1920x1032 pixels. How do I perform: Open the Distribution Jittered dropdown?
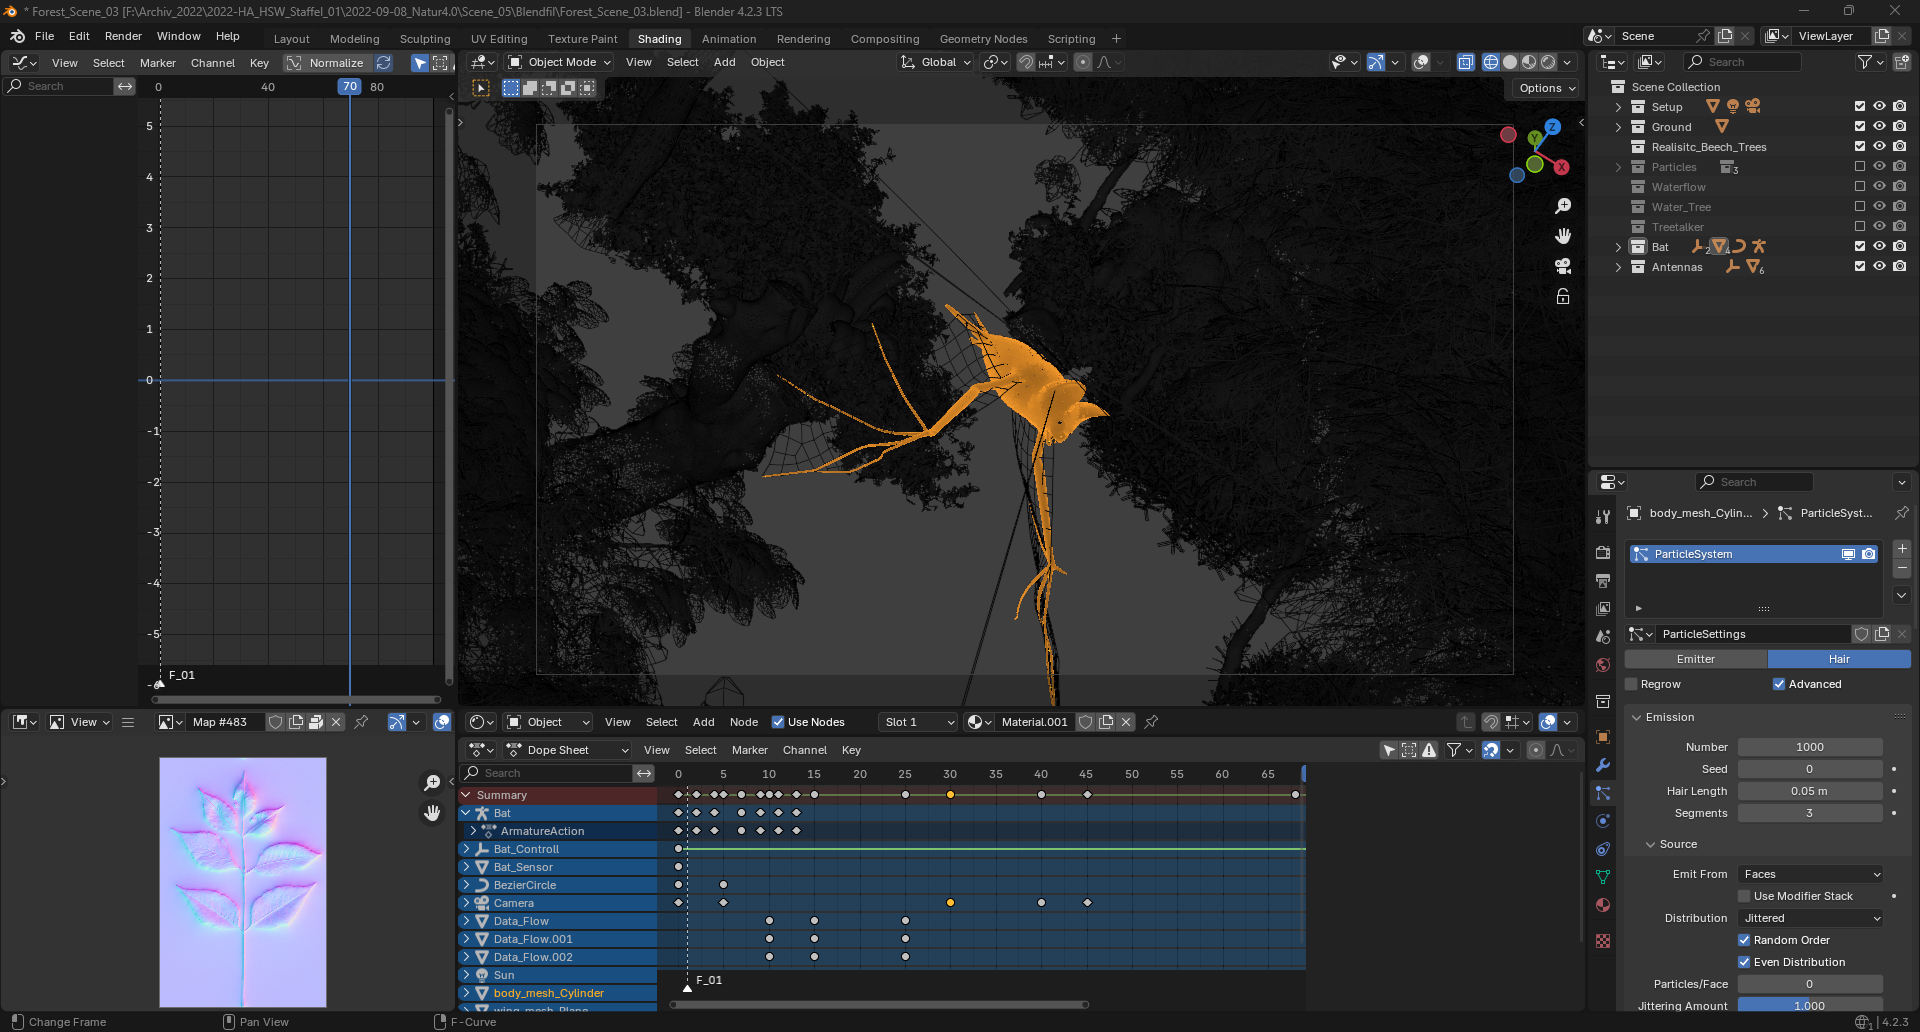point(1810,918)
